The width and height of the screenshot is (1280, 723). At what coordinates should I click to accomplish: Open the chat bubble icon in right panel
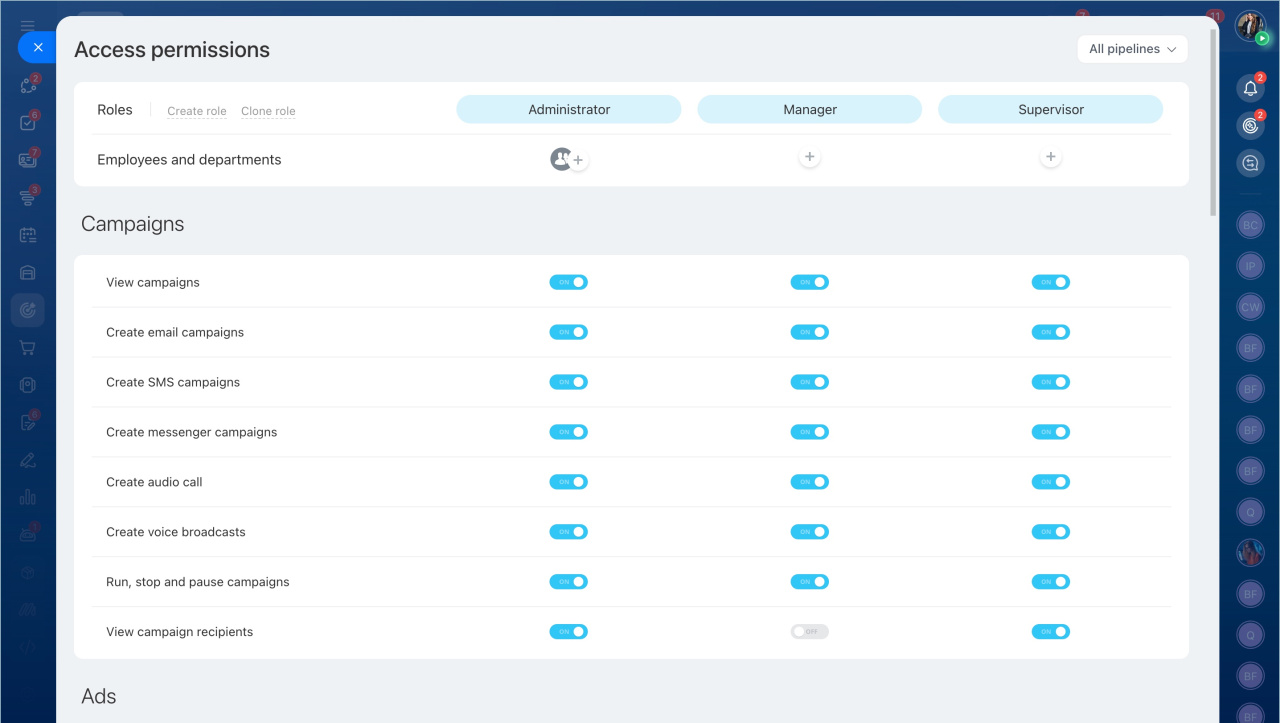(x=1250, y=163)
